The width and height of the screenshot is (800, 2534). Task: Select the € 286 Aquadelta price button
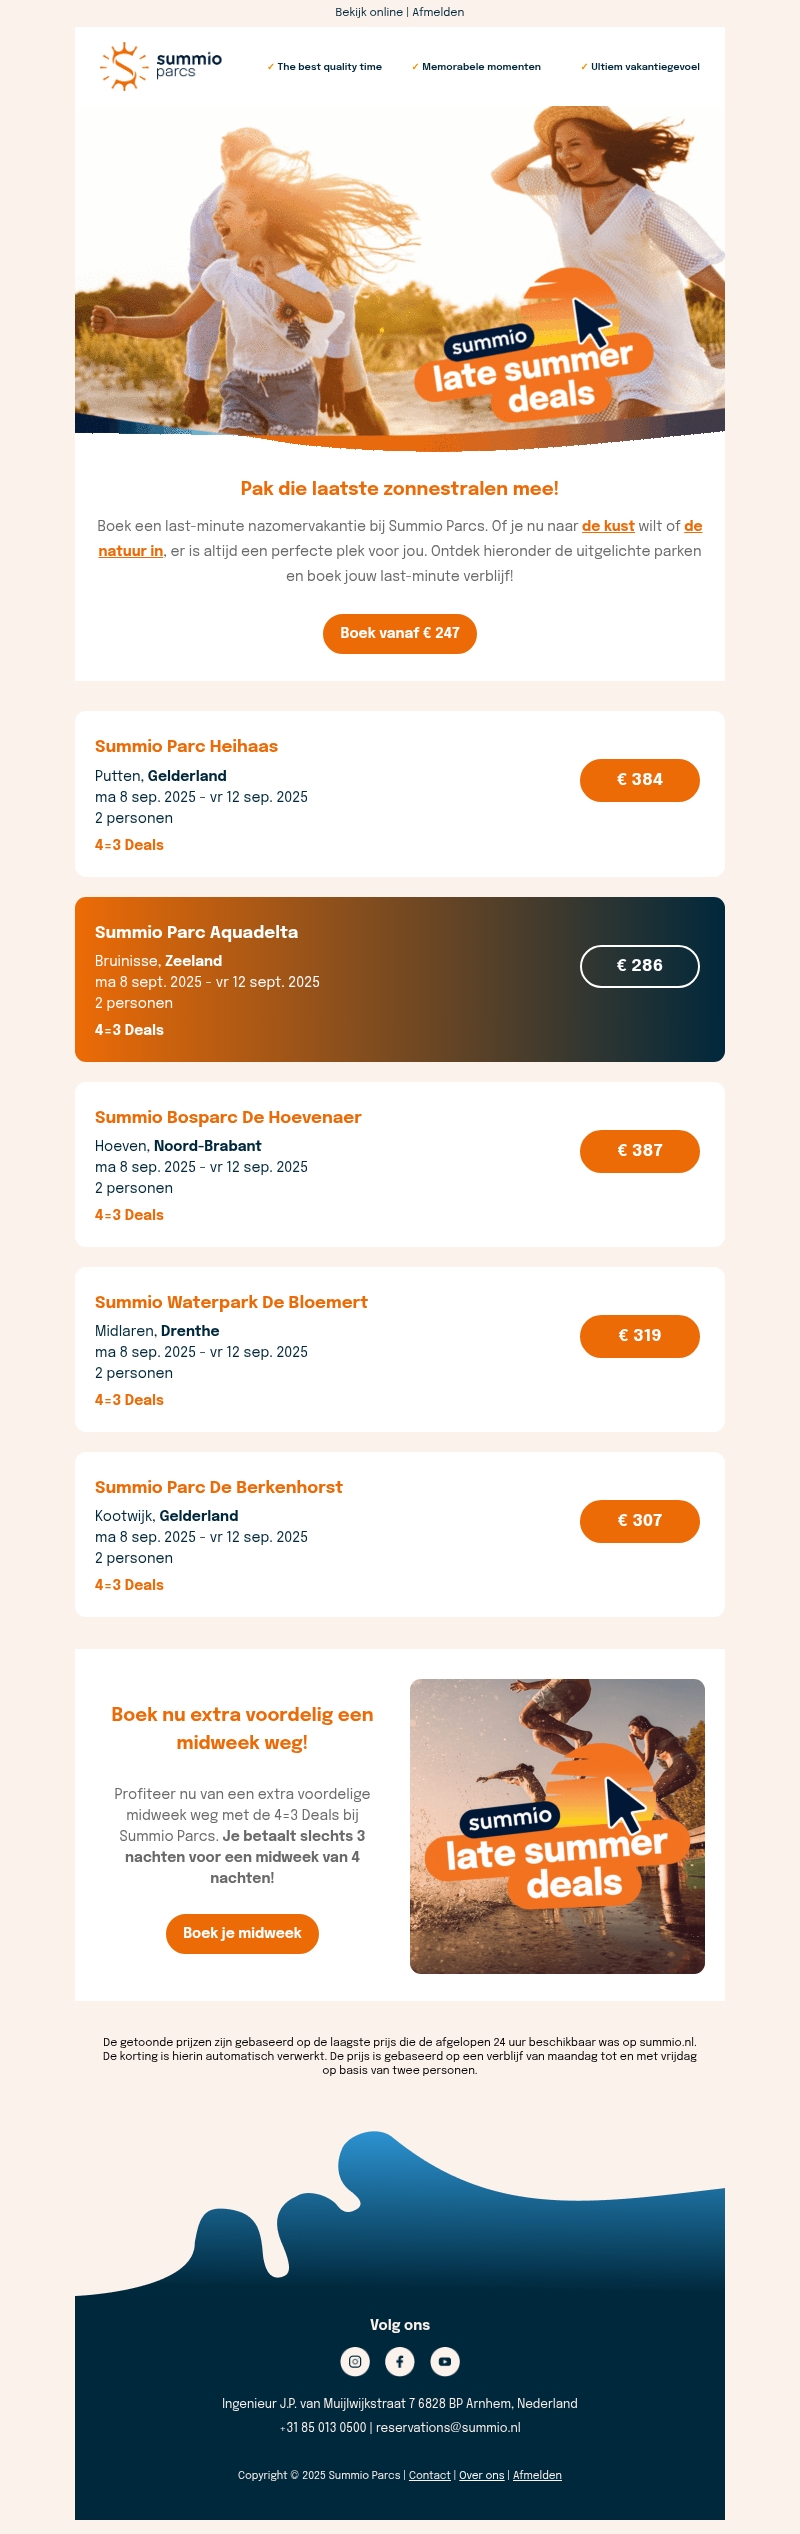639,966
